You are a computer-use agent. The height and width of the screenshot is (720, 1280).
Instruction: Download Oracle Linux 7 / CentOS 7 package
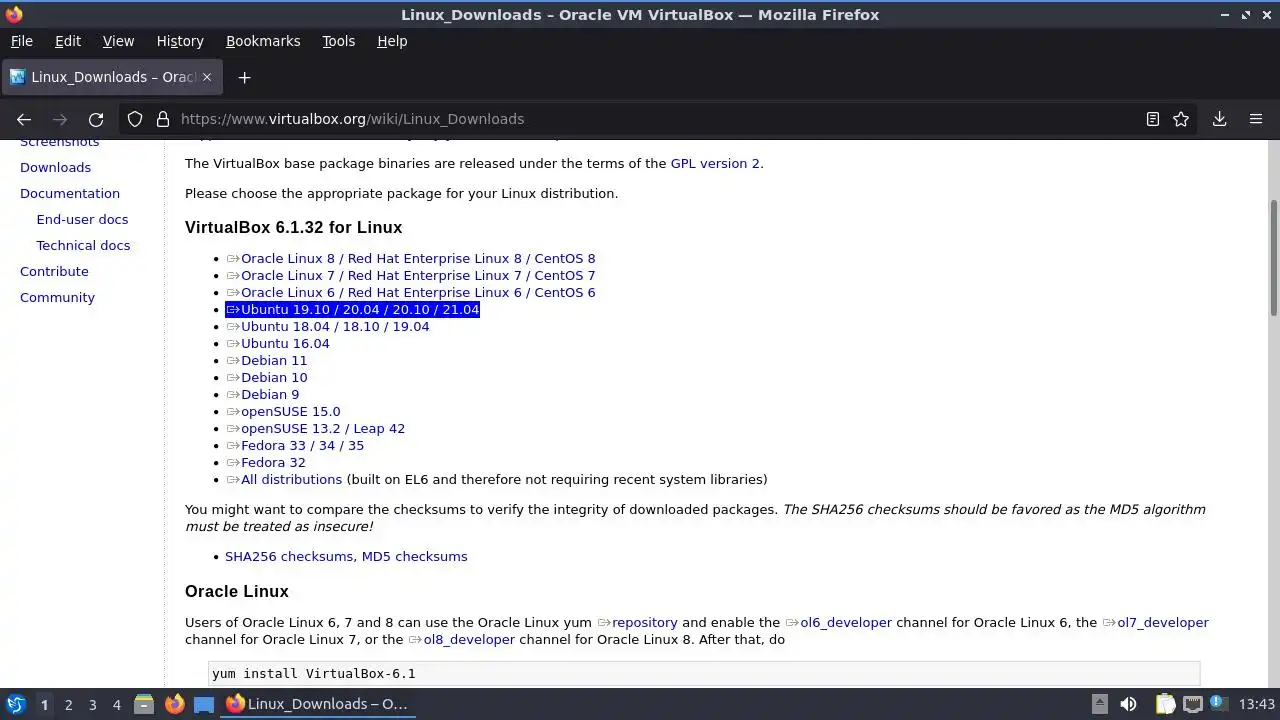pos(410,275)
